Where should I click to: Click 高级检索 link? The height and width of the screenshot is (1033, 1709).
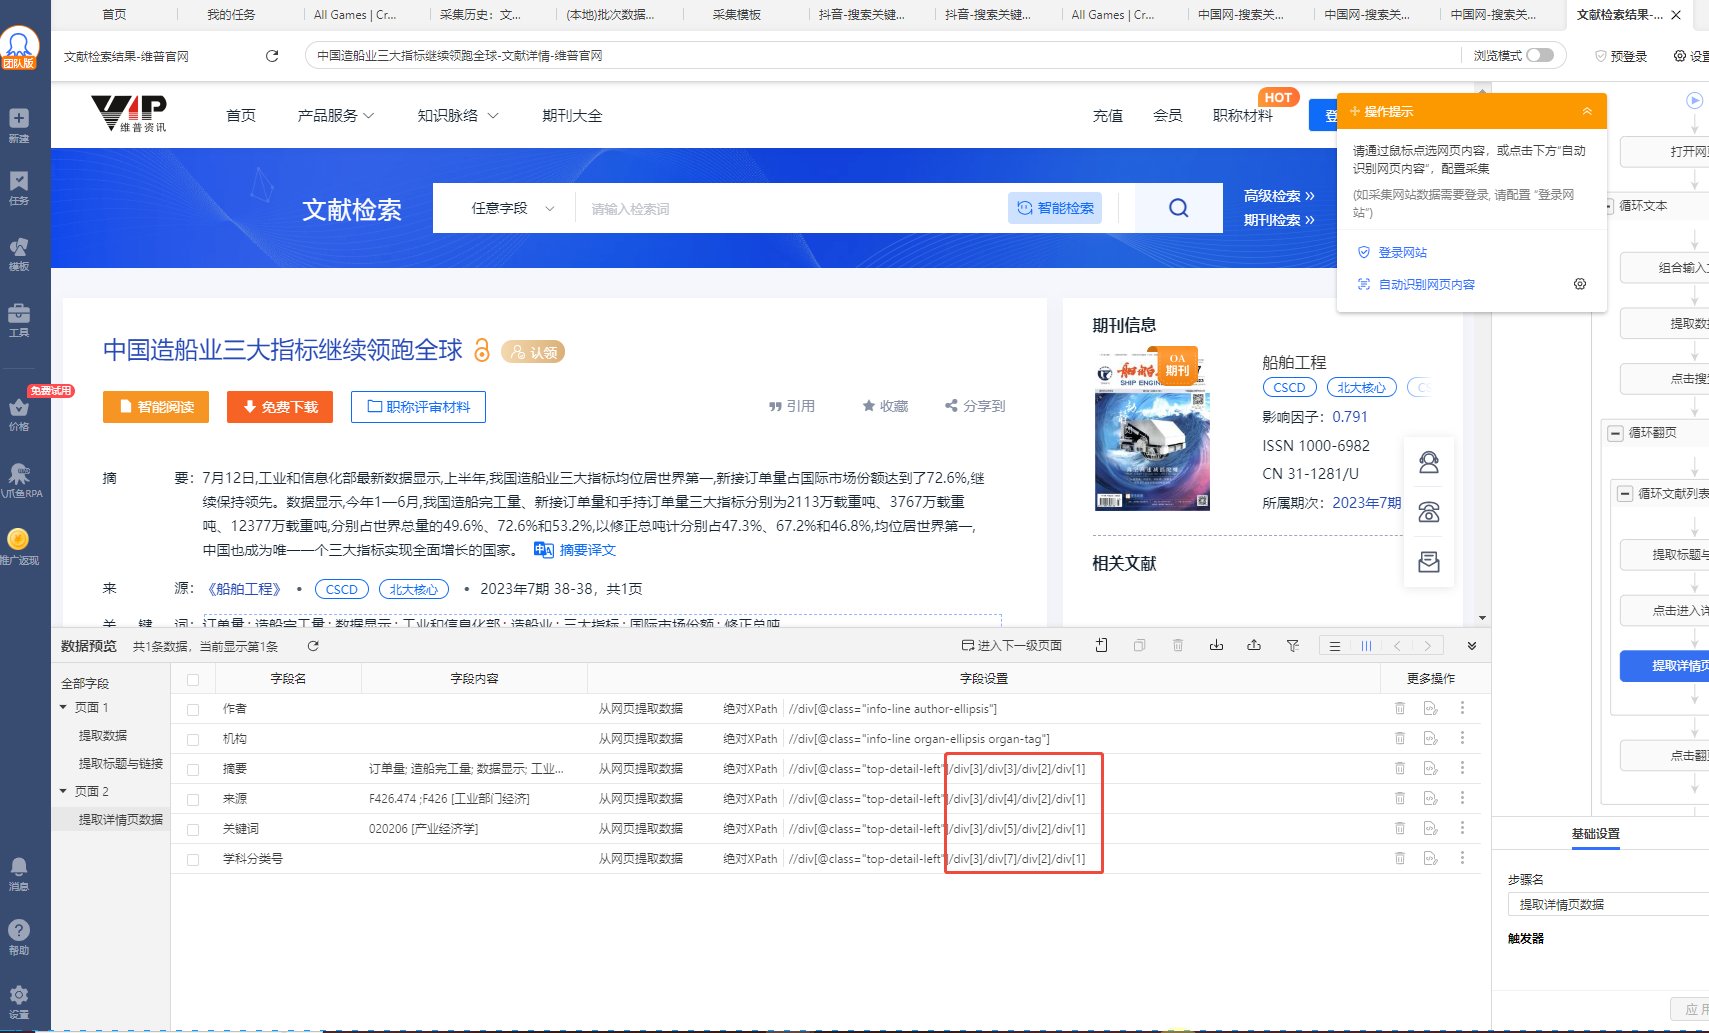(x=1279, y=195)
